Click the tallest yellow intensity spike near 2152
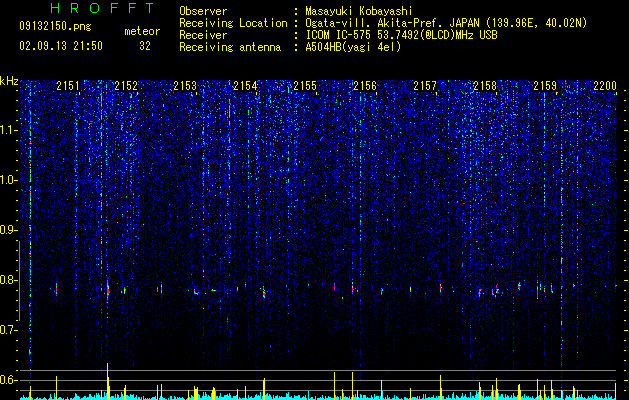The height and width of the screenshot is (400, 629). click(x=108, y=380)
